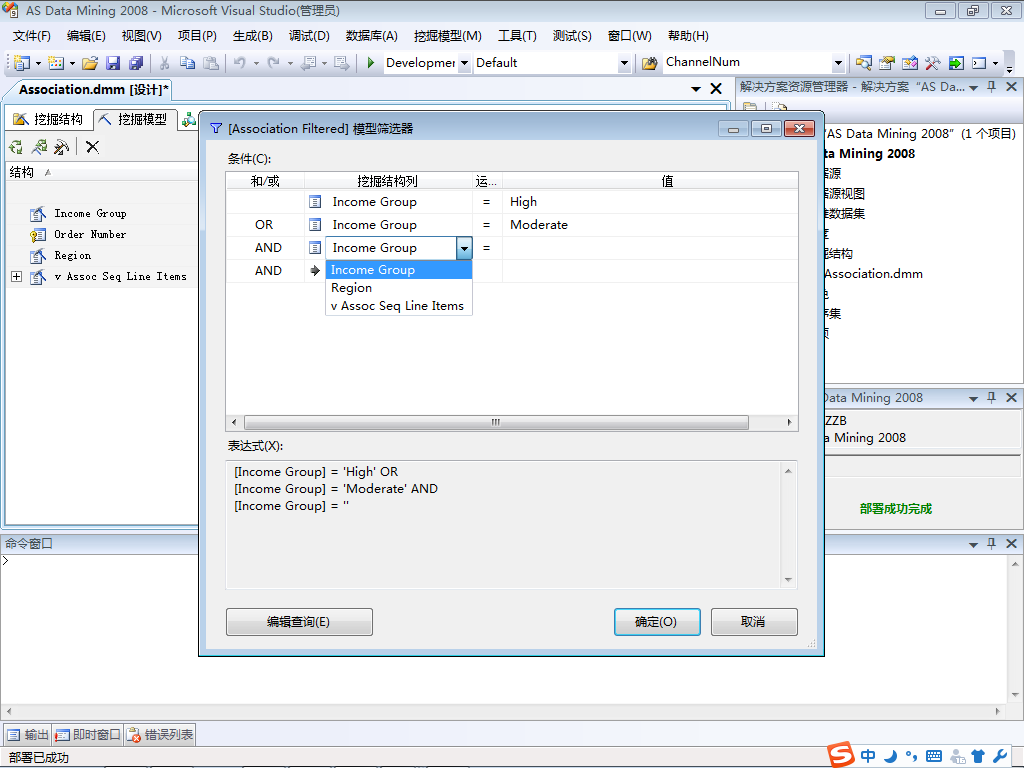Select v Assoc Seq Line Items dropdown option
The height and width of the screenshot is (768, 1024).
398,306
